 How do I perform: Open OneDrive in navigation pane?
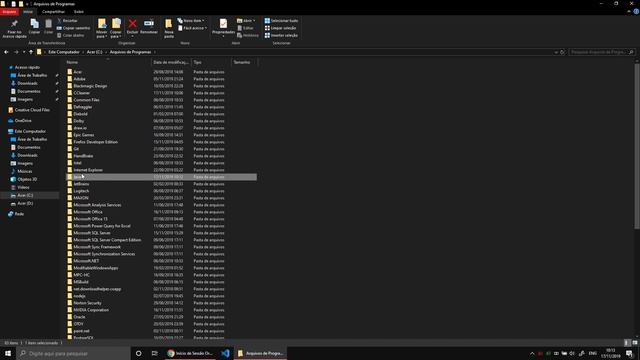pos(22,121)
